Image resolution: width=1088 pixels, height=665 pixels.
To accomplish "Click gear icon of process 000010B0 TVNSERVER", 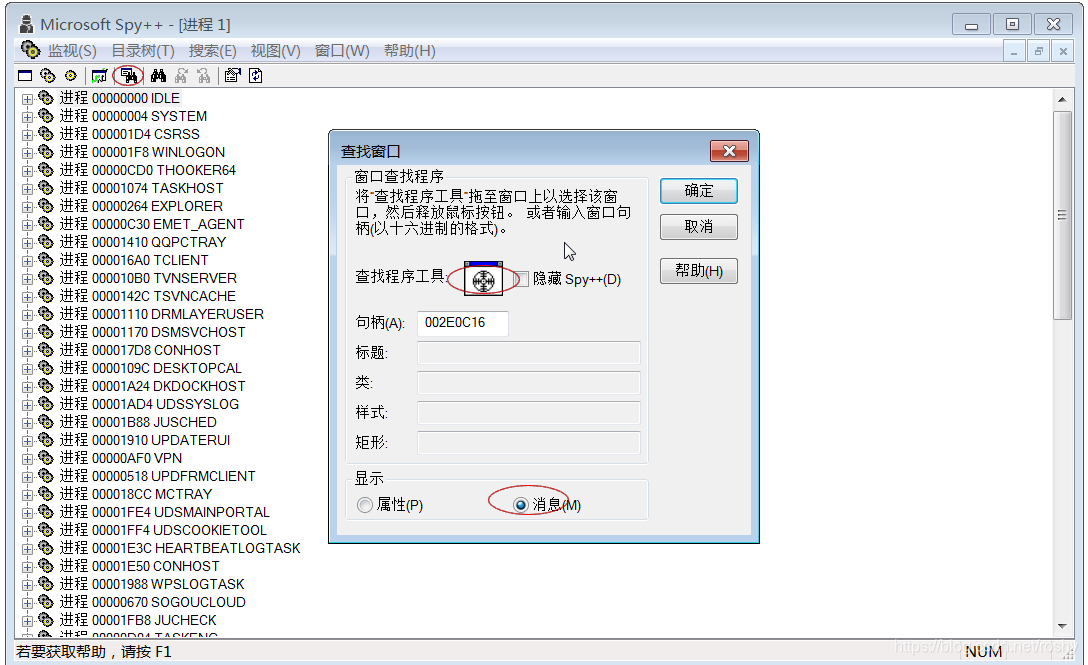I will click(46, 278).
